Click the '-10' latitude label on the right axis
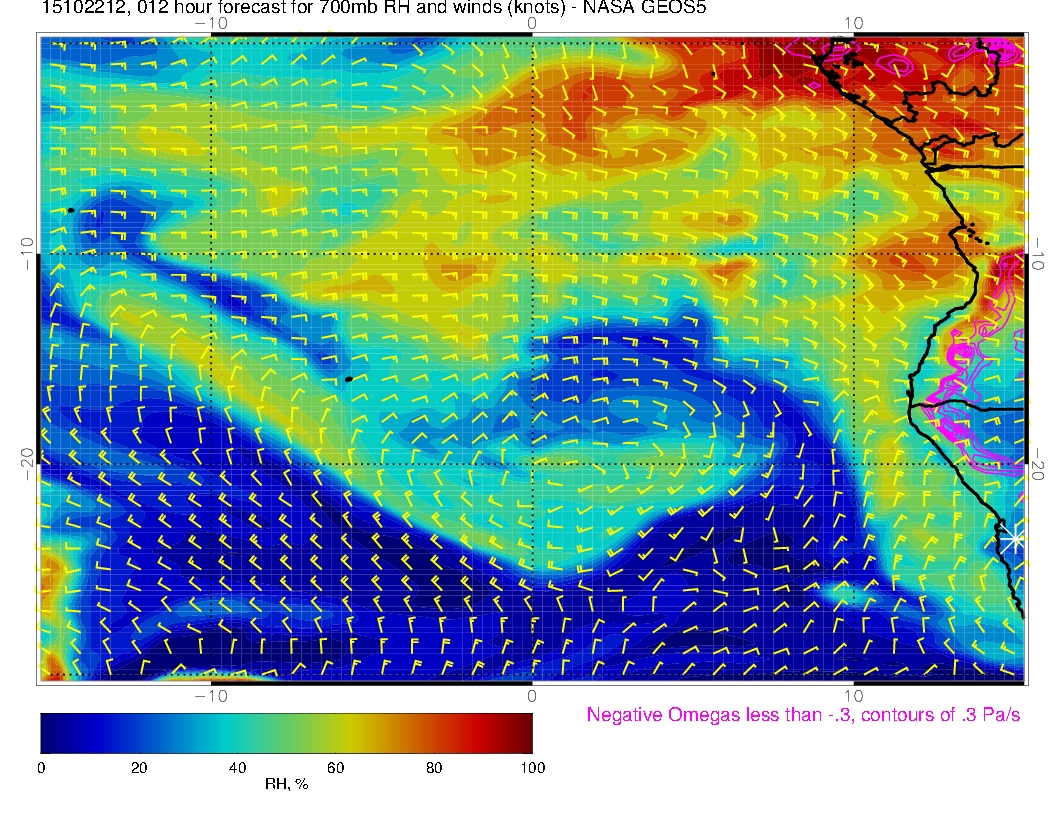Screen dimensions: 1056x816 click(x=1038, y=253)
